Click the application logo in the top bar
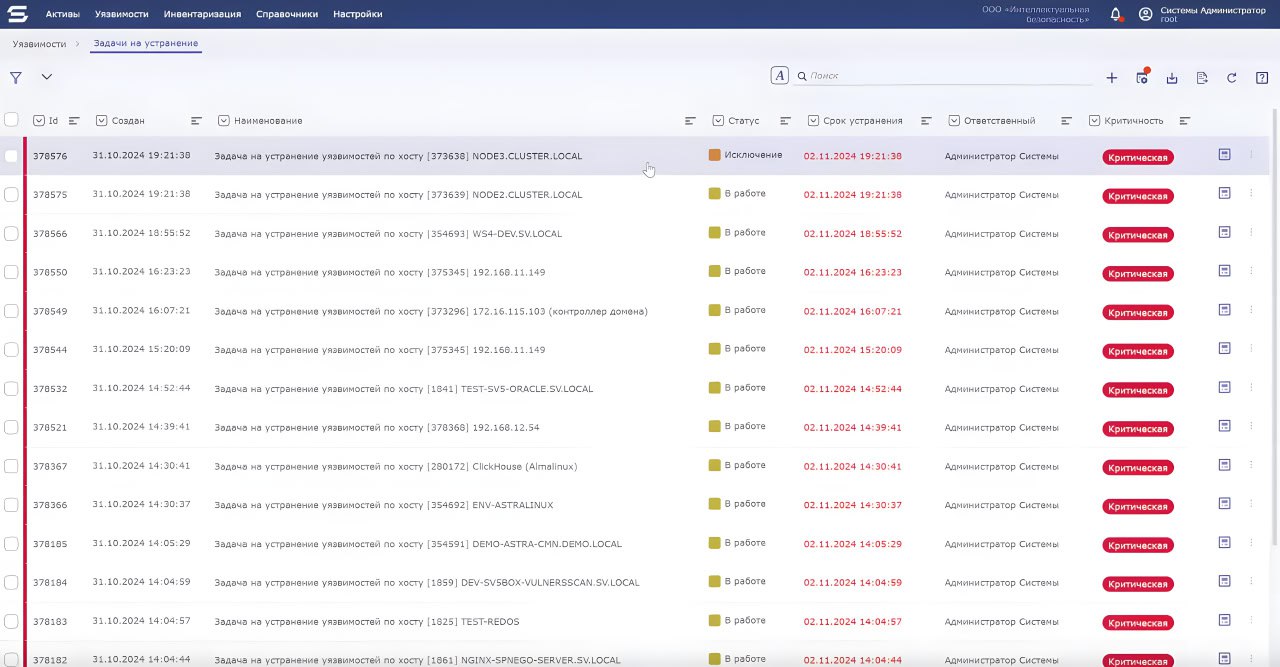Screen dimensions: 1280x667 click(x=18, y=14)
